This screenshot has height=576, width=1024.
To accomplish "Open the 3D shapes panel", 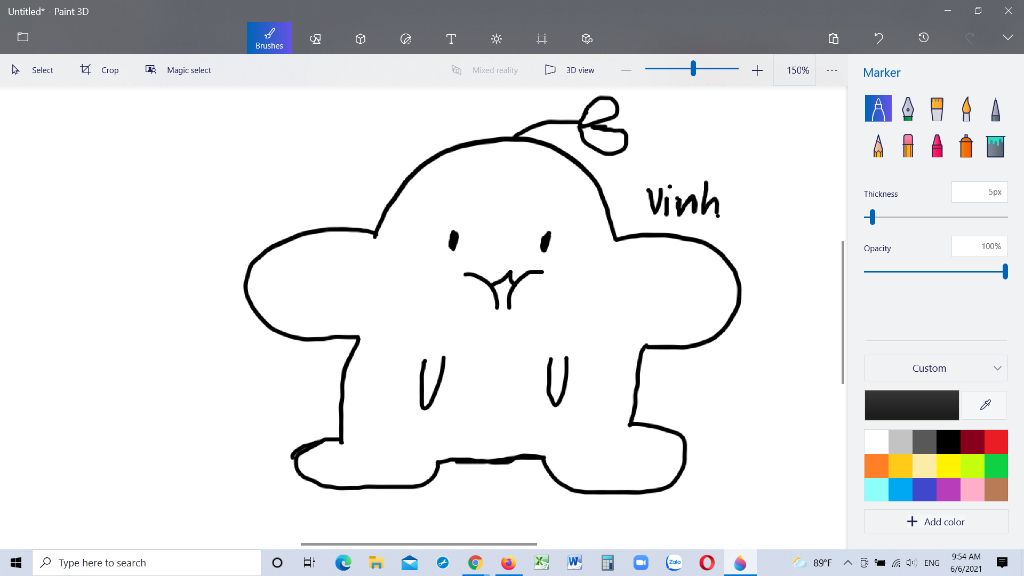I will (360, 38).
